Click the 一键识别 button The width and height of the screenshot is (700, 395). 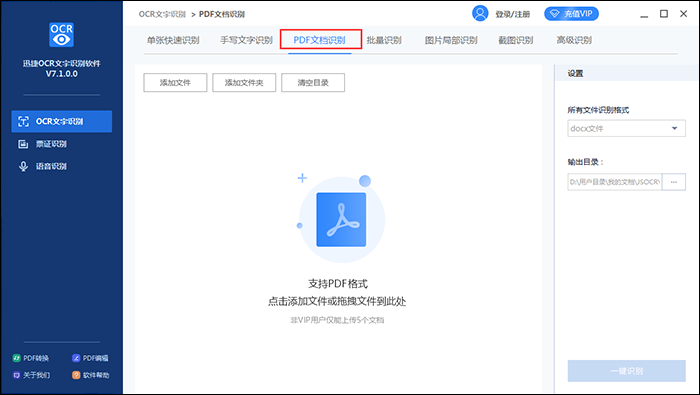click(626, 371)
